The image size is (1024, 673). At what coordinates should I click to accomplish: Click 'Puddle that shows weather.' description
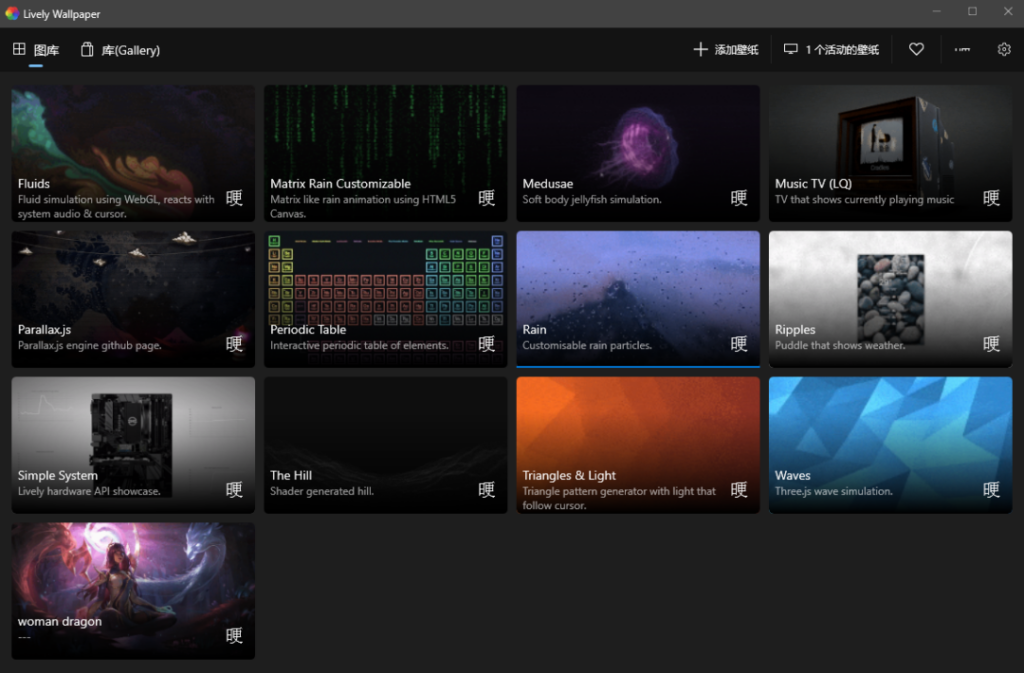840,345
